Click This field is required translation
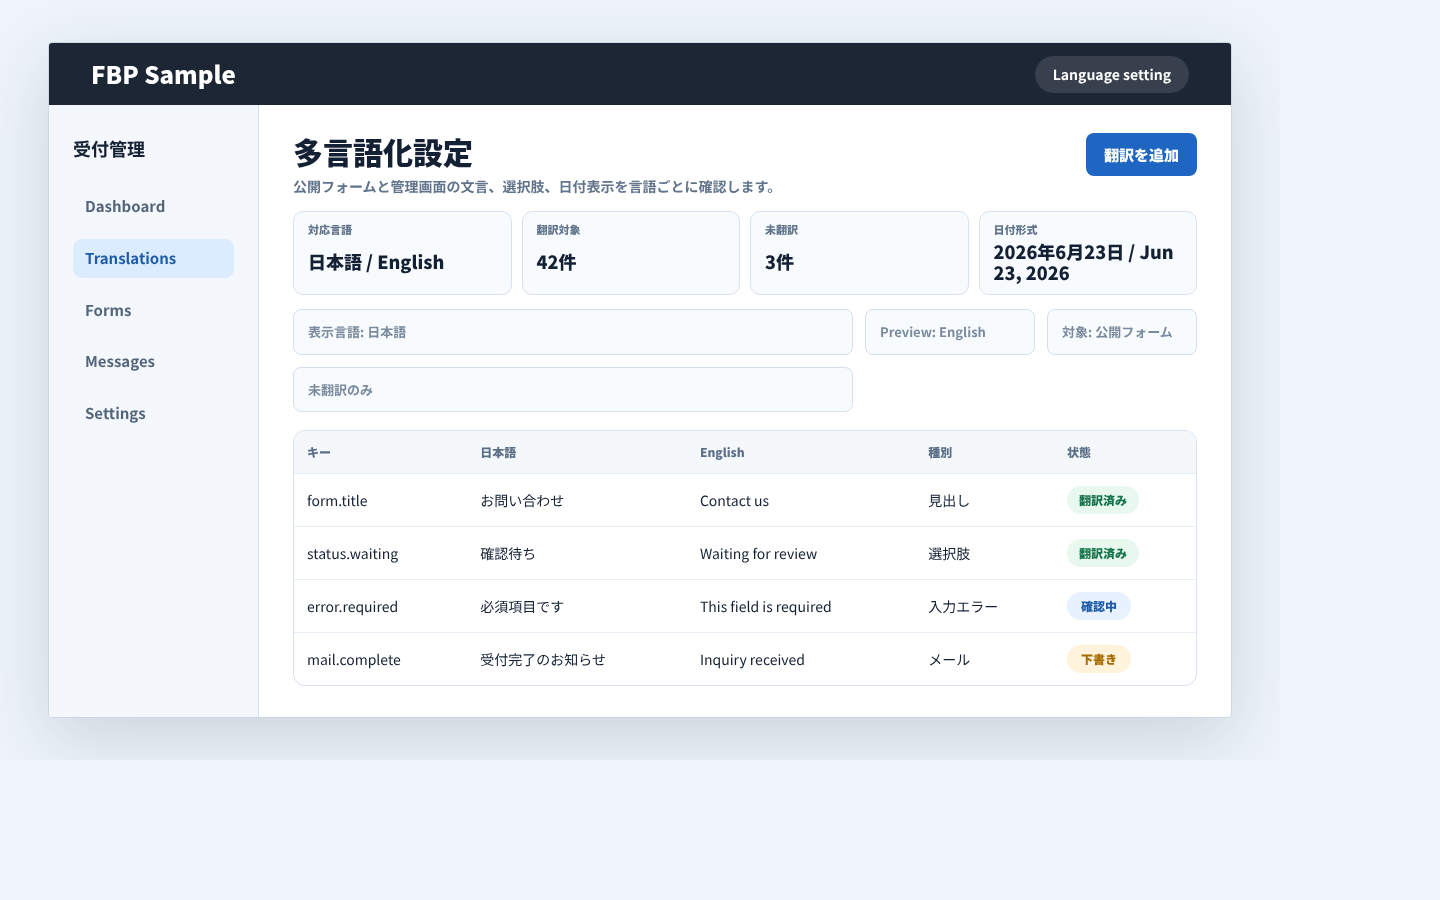1440x900 pixels. pos(766,607)
